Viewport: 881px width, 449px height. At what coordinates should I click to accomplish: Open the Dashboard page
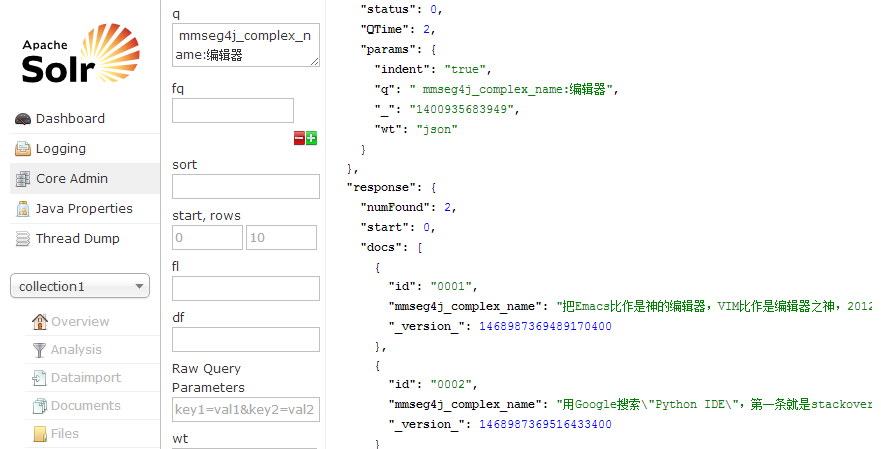(70, 118)
